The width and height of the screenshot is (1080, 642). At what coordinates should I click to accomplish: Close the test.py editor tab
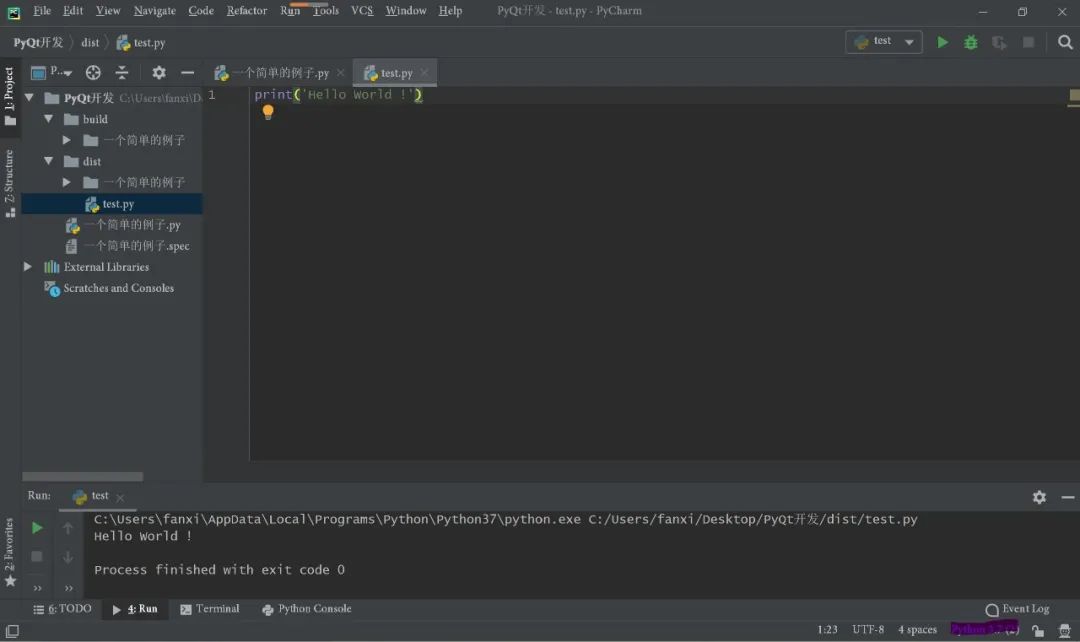tap(424, 73)
